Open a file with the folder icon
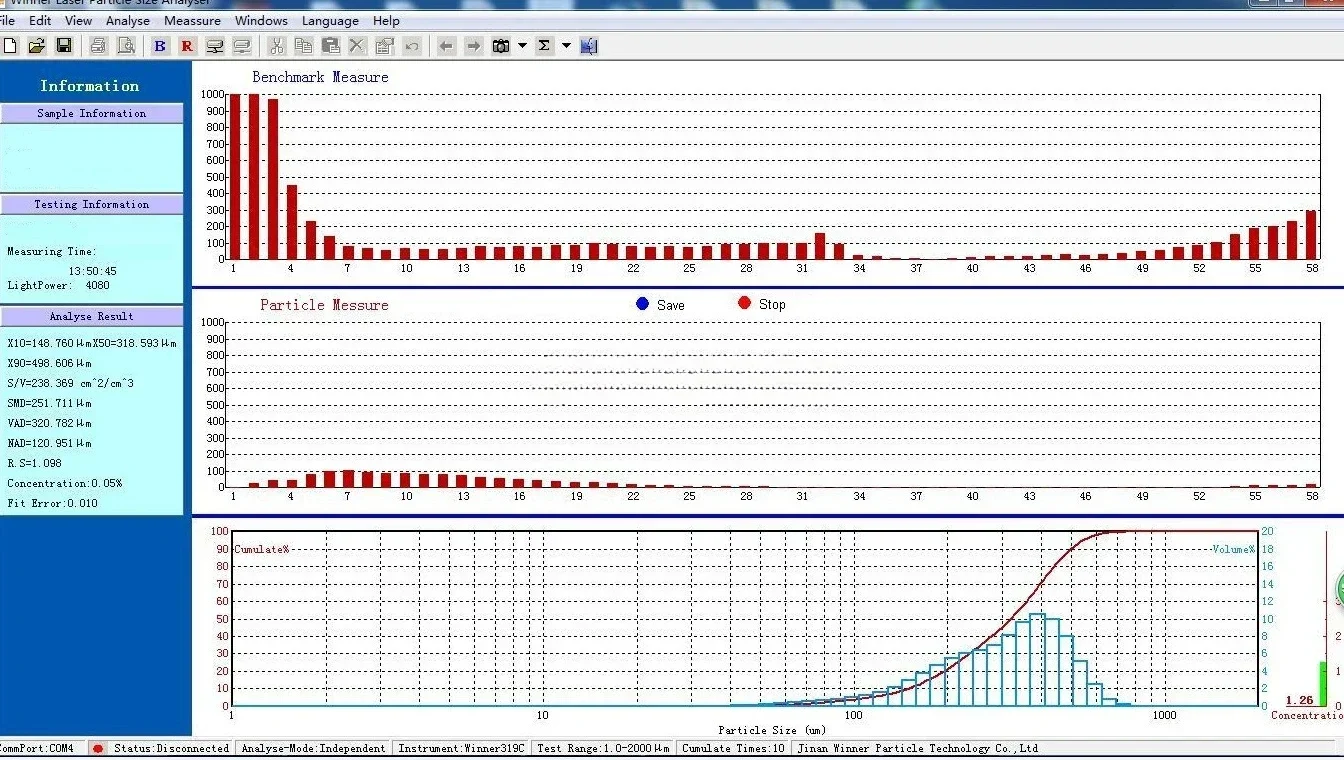The image size is (1344, 760). tap(37, 46)
